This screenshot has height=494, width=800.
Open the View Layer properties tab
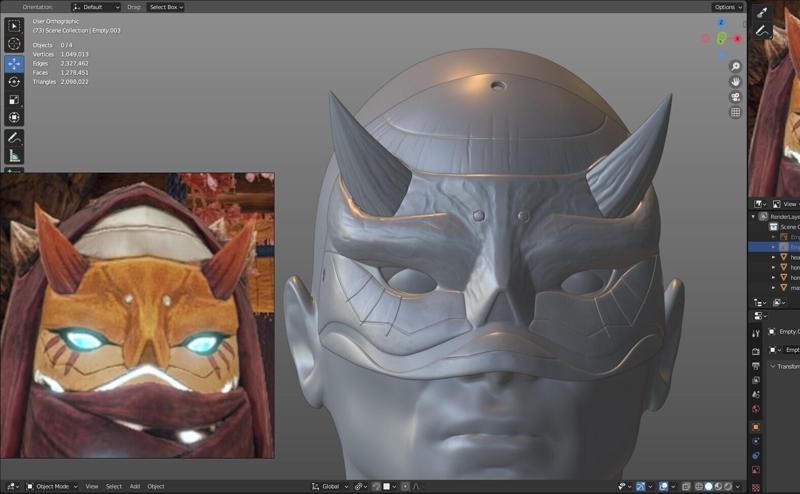point(756,380)
